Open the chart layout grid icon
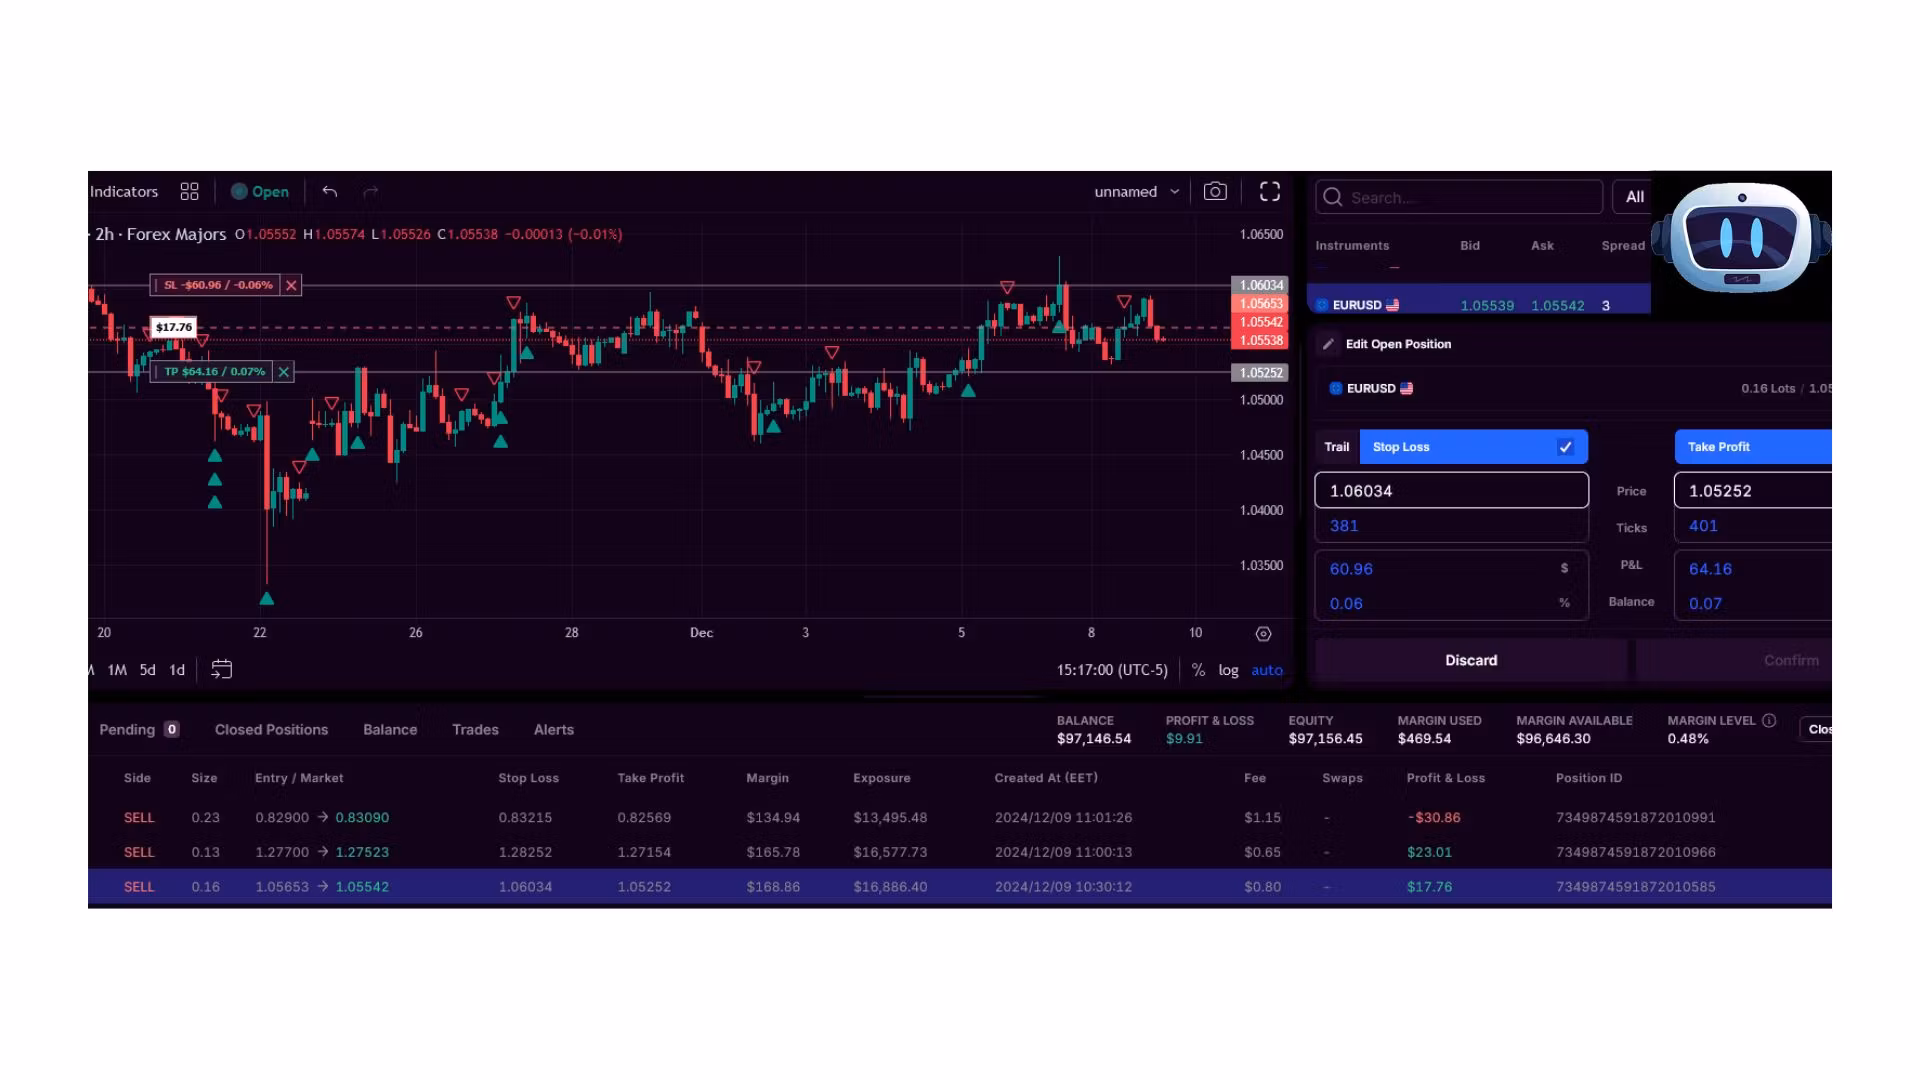 point(189,191)
